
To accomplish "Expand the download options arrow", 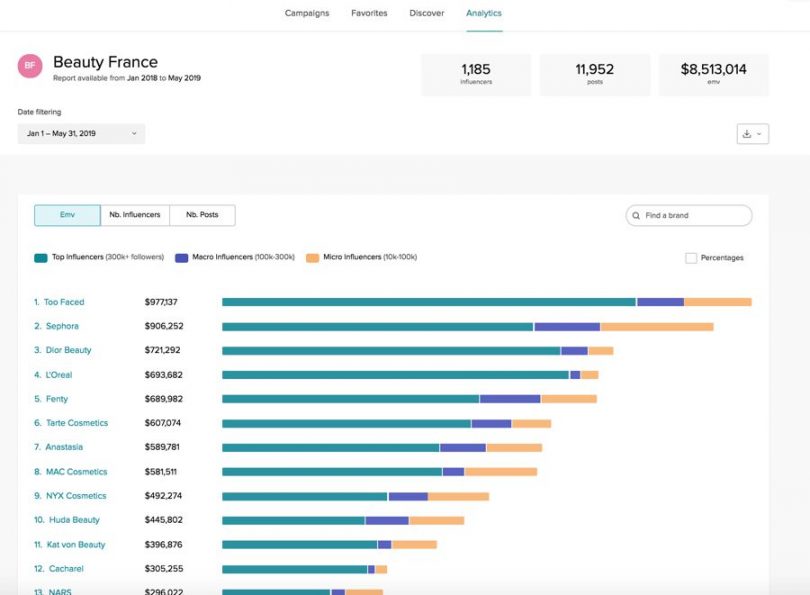I will click(759, 134).
